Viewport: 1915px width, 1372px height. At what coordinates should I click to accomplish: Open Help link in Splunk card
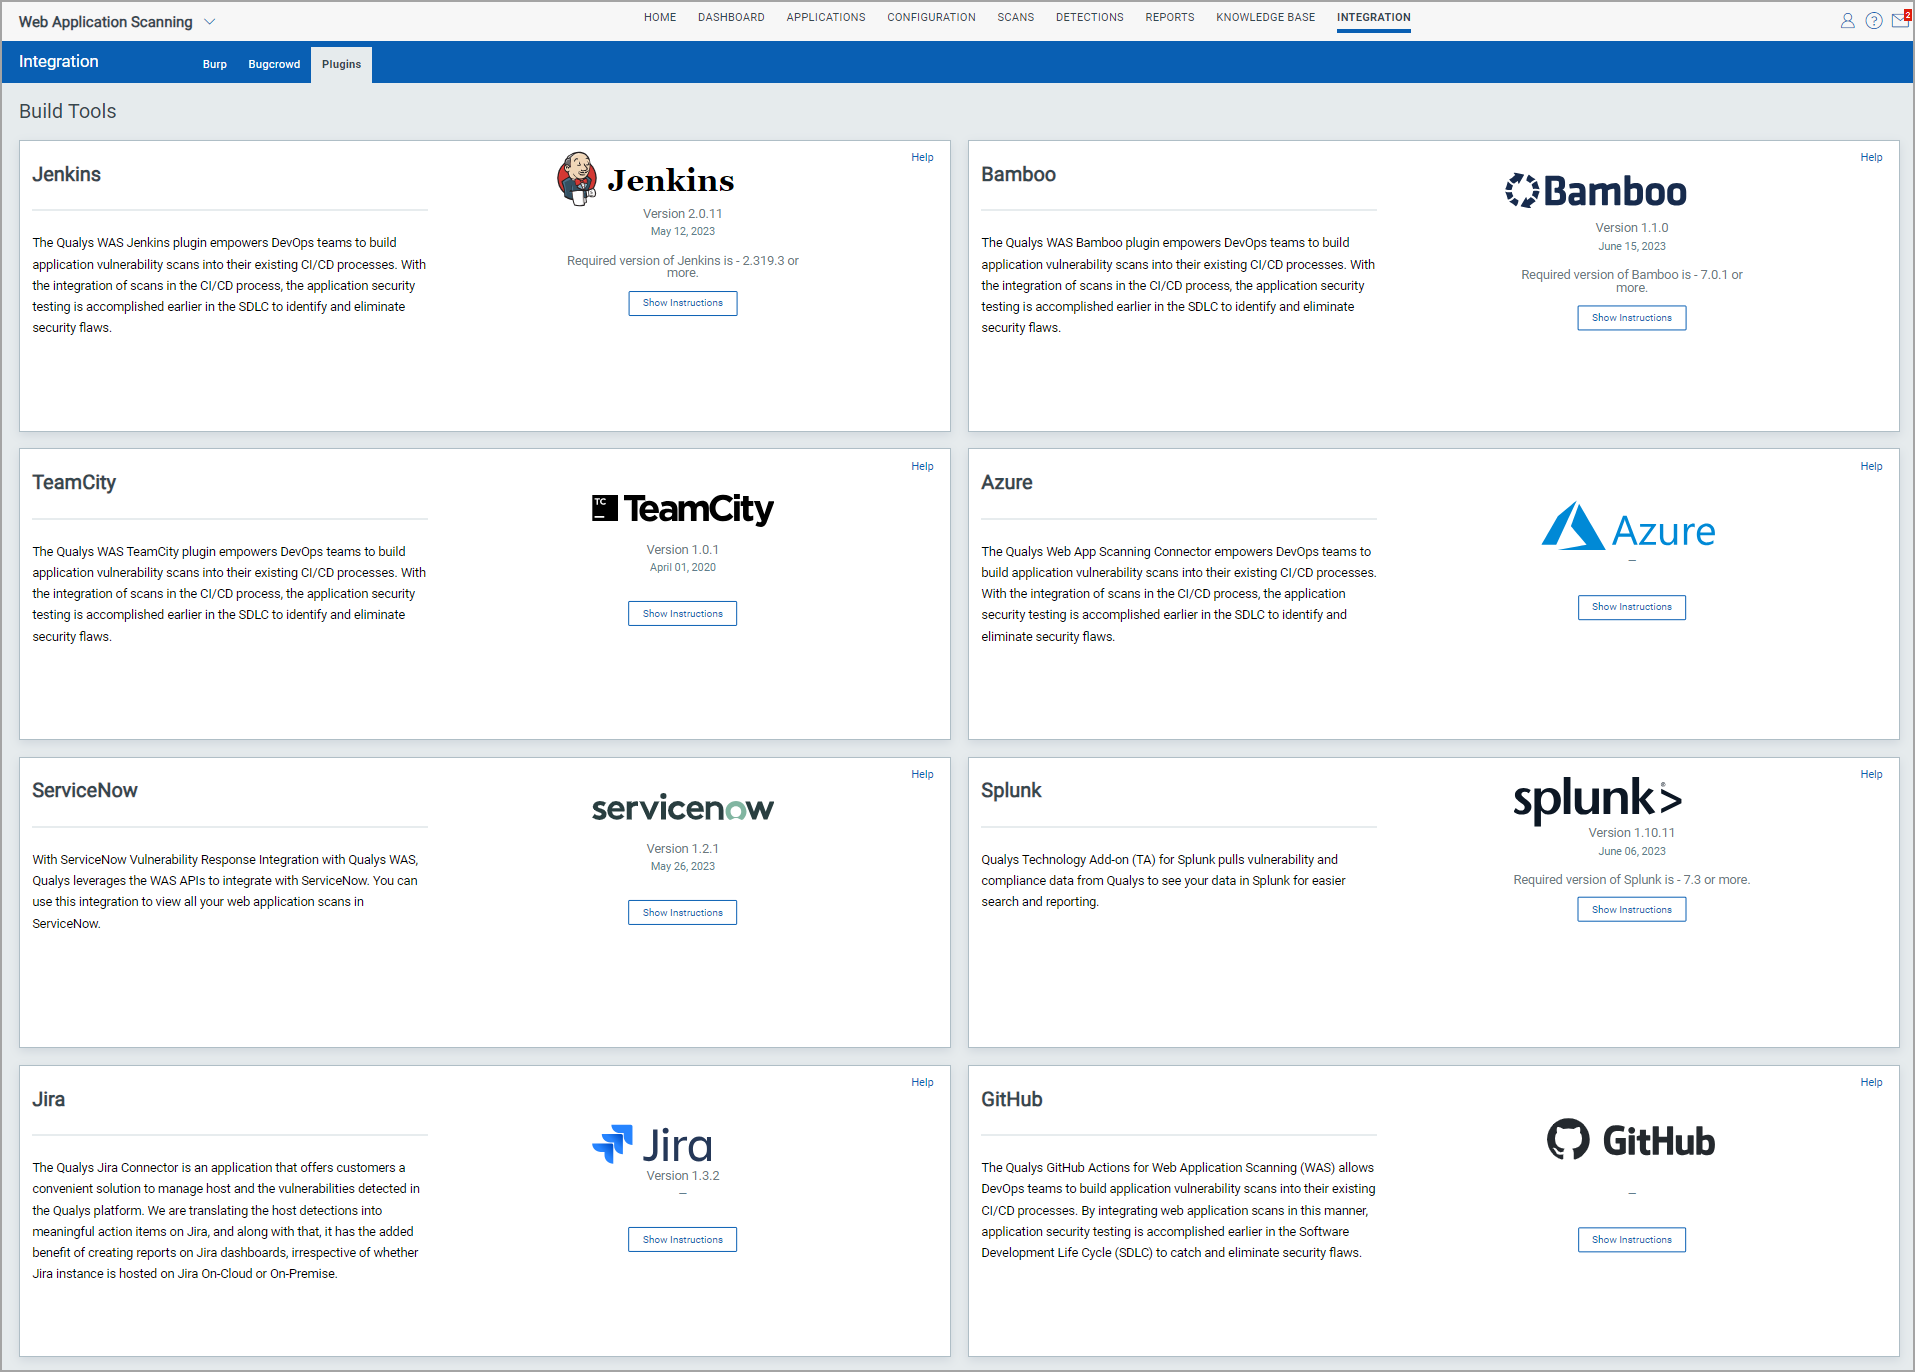pos(1871,774)
